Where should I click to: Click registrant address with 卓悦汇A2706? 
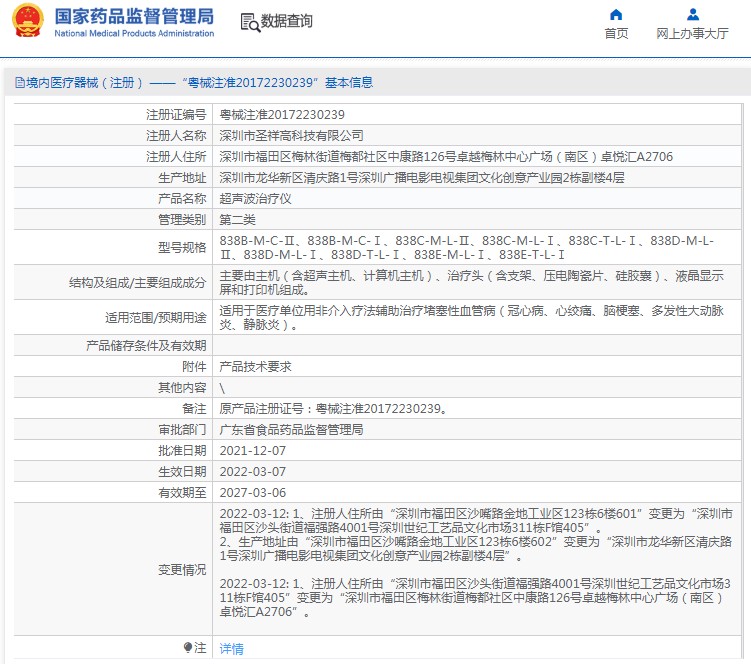[446, 157]
